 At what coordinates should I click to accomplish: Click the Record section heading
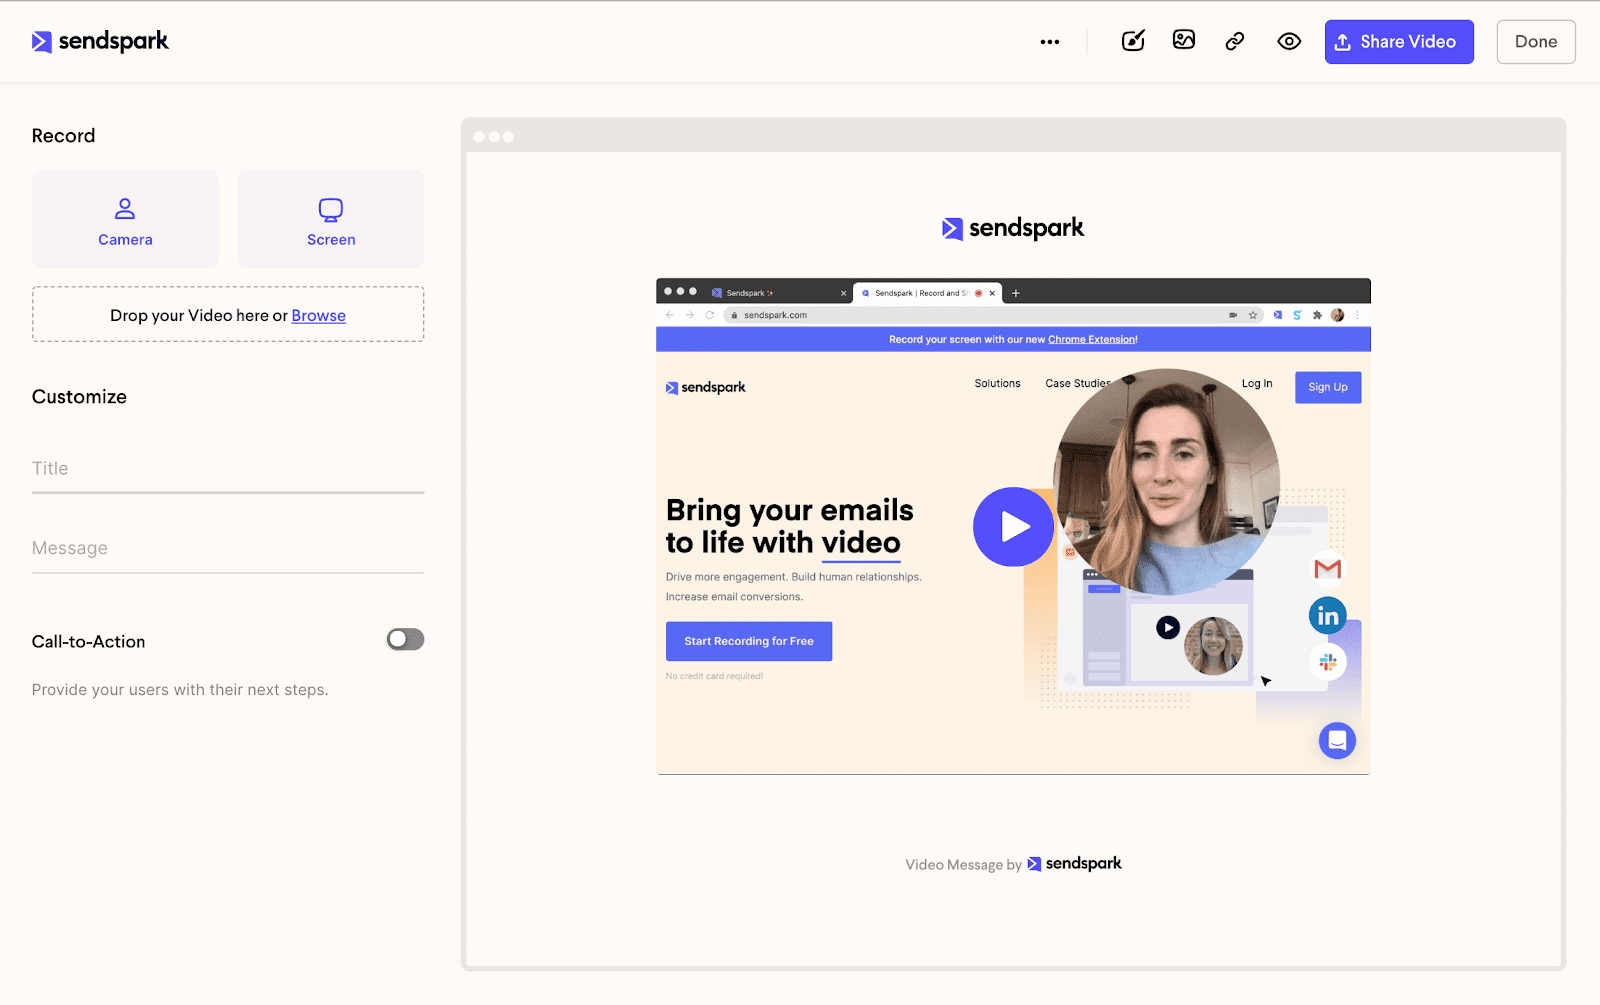(x=63, y=136)
